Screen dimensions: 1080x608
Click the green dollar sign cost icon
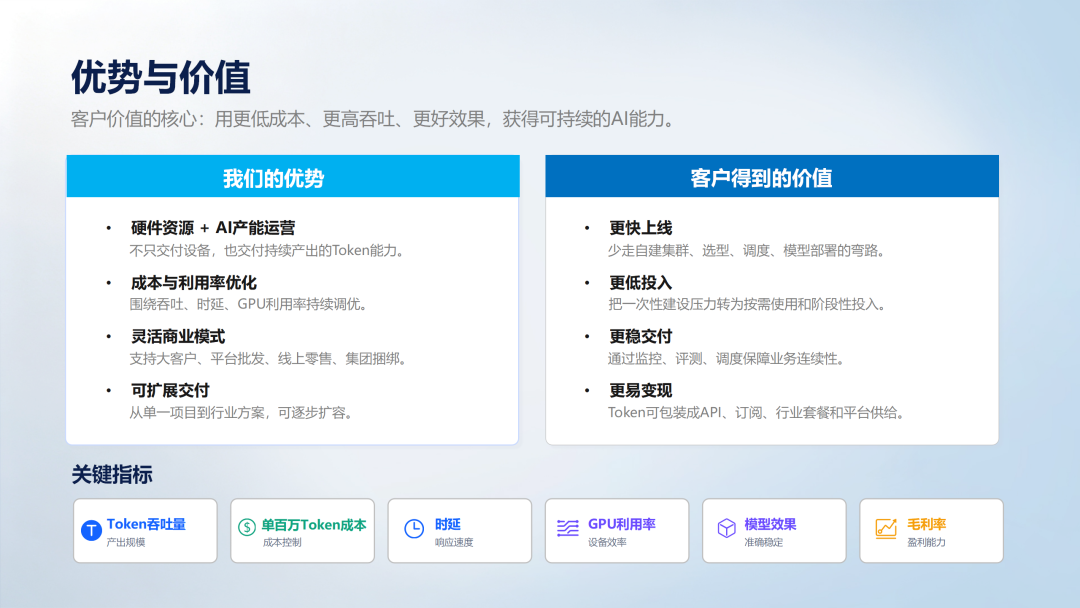247,527
